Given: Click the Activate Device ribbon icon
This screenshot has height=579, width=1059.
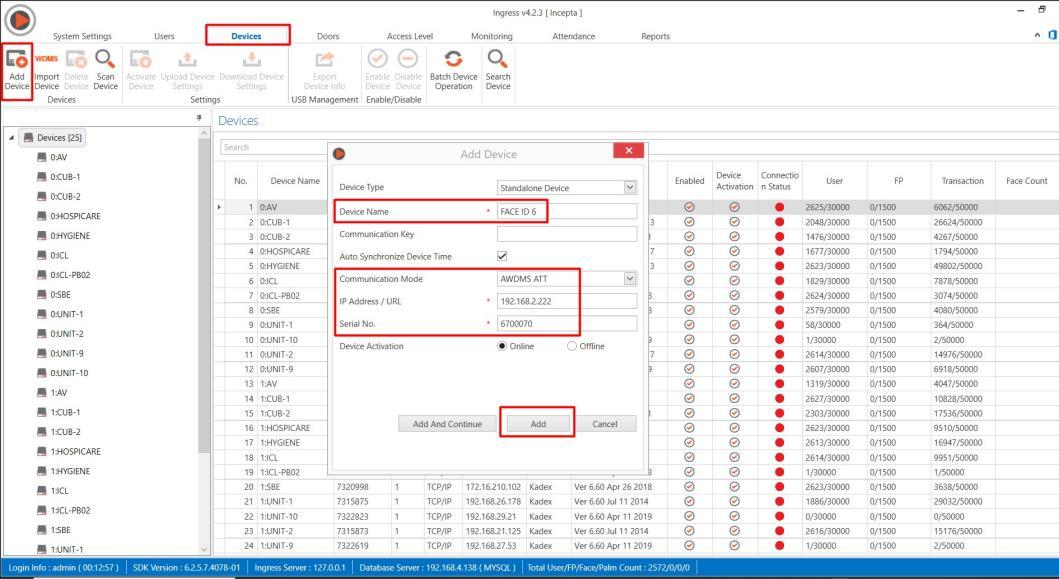Looking at the screenshot, I should [x=140, y=59].
